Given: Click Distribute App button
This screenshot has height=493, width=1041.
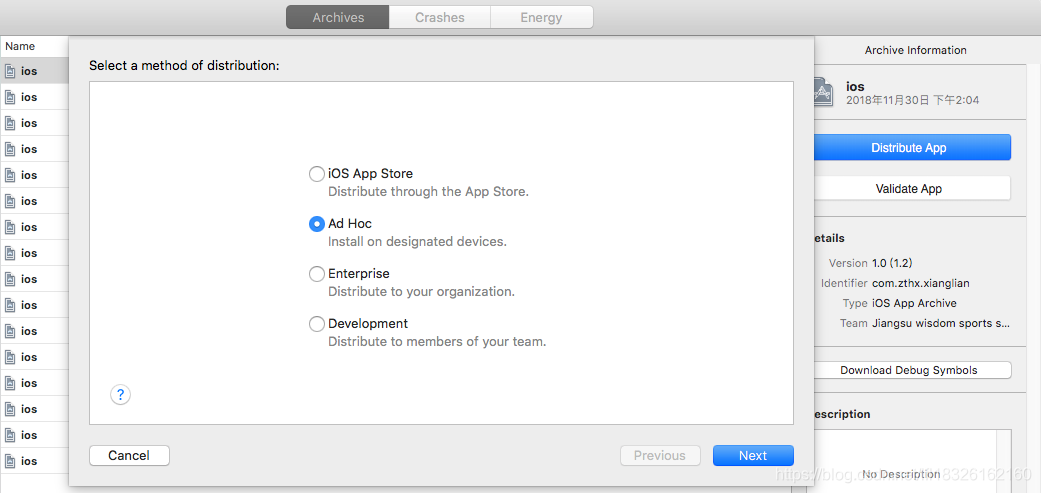Looking at the screenshot, I should (x=911, y=147).
